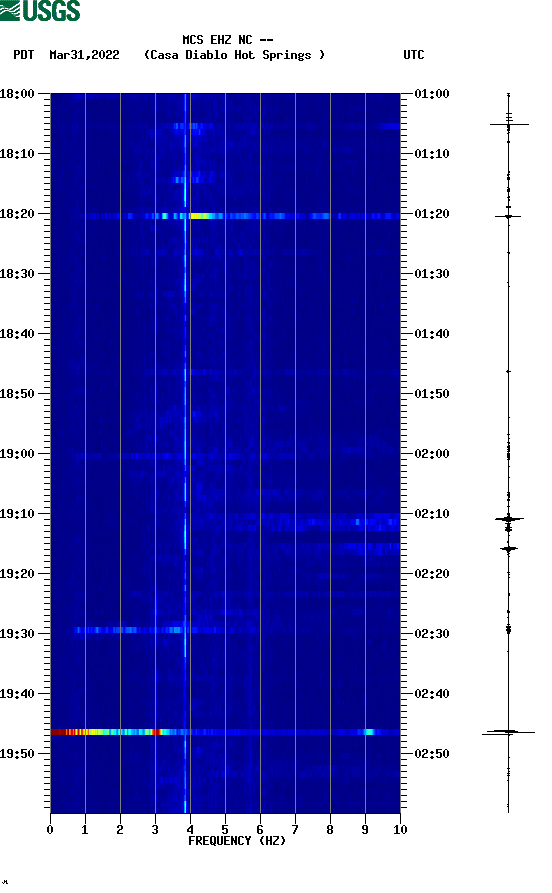The image size is (552, 893).
Task: Click frequency axis tick label 3
Action: tap(155, 830)
